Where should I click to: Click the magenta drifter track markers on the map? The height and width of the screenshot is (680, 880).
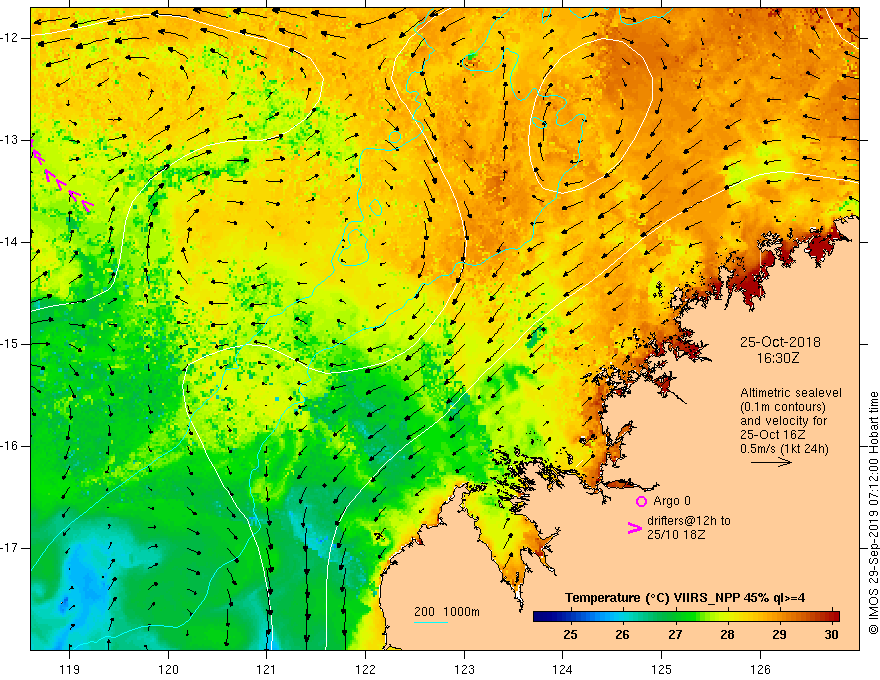point(62,178)
